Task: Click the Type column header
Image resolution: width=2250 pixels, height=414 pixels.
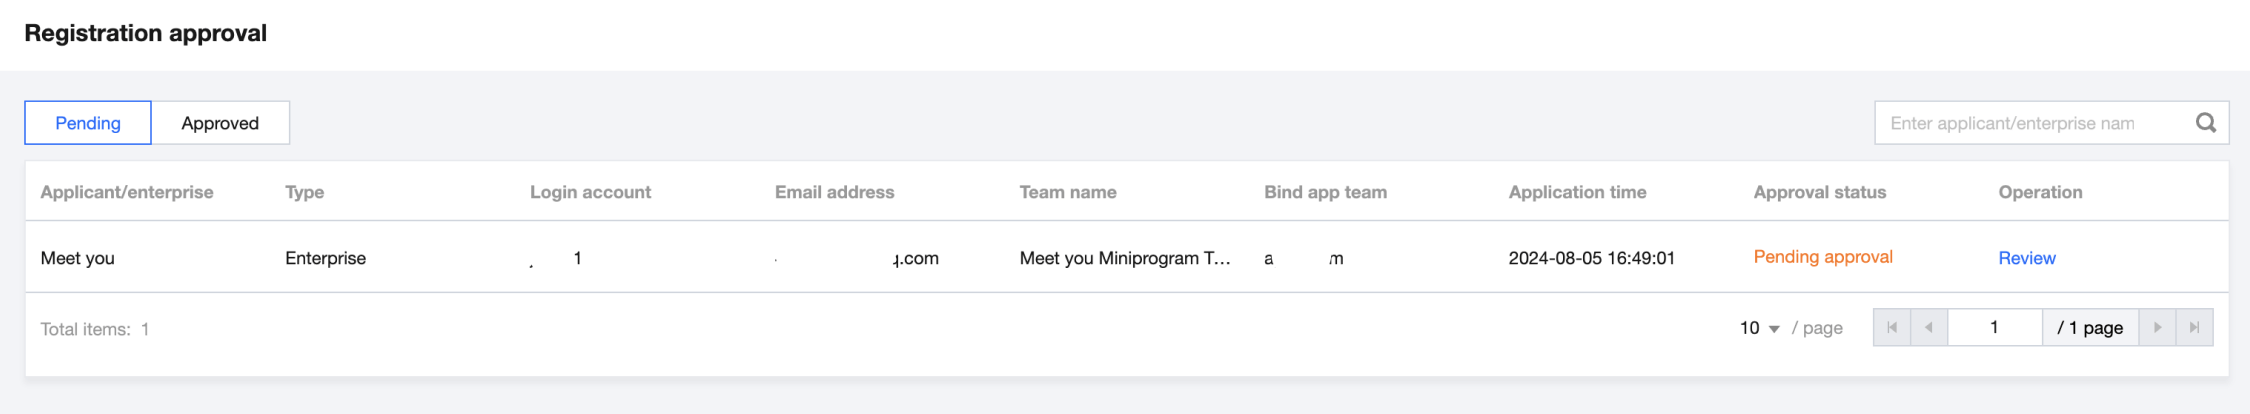Action: tap(304, 192)
